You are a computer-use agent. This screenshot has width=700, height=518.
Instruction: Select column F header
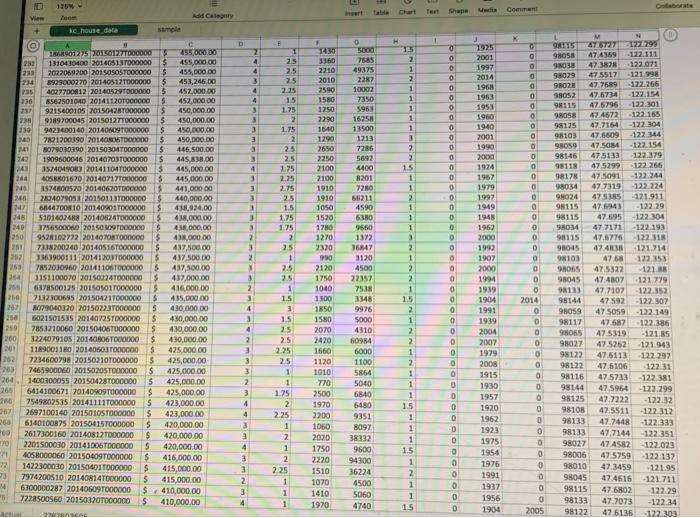coord(317,43)
